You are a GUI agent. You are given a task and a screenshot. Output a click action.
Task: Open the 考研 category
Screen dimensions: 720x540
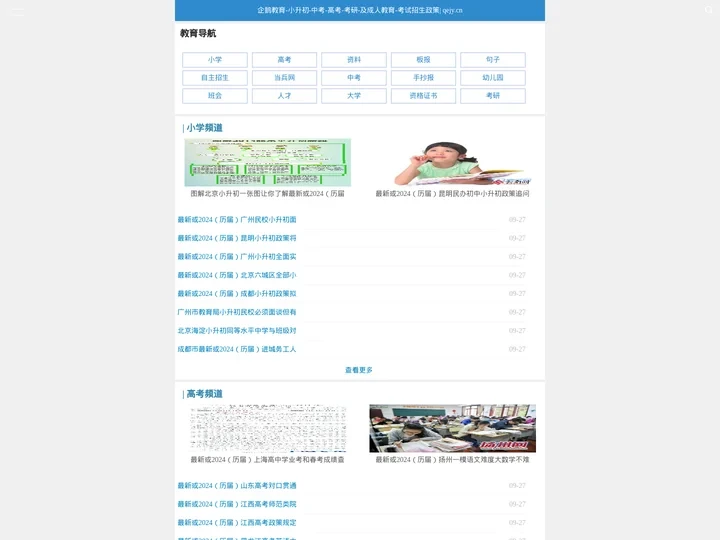(x=493, y=96)
